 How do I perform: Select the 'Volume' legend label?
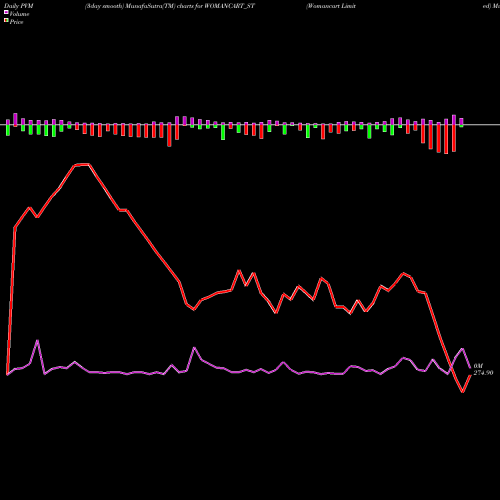pos(19,14)
